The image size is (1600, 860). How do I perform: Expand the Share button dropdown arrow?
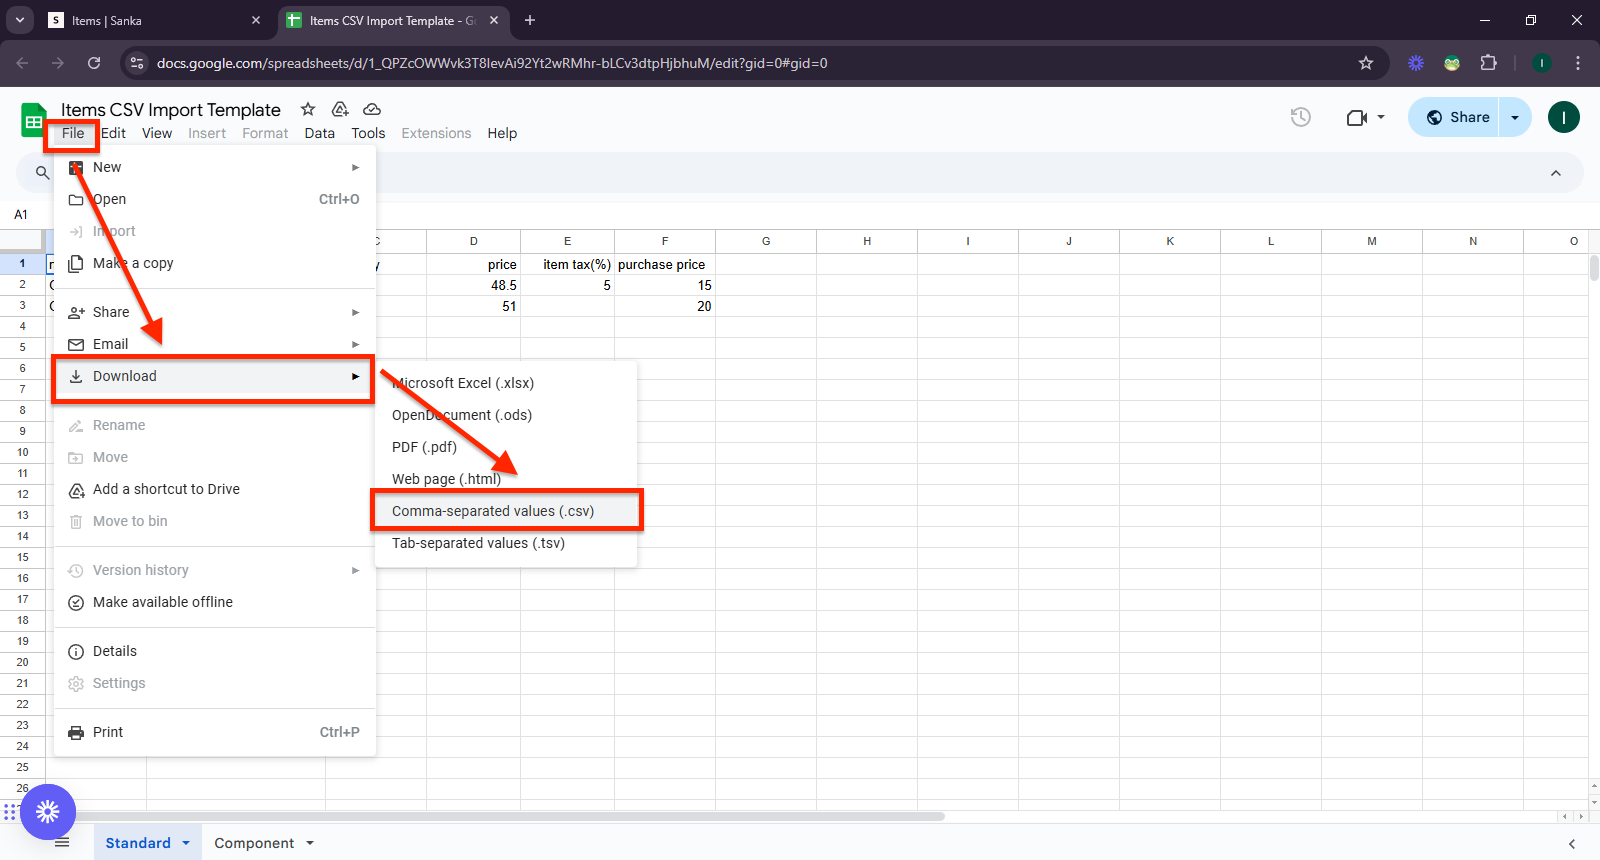point(1515,117)
